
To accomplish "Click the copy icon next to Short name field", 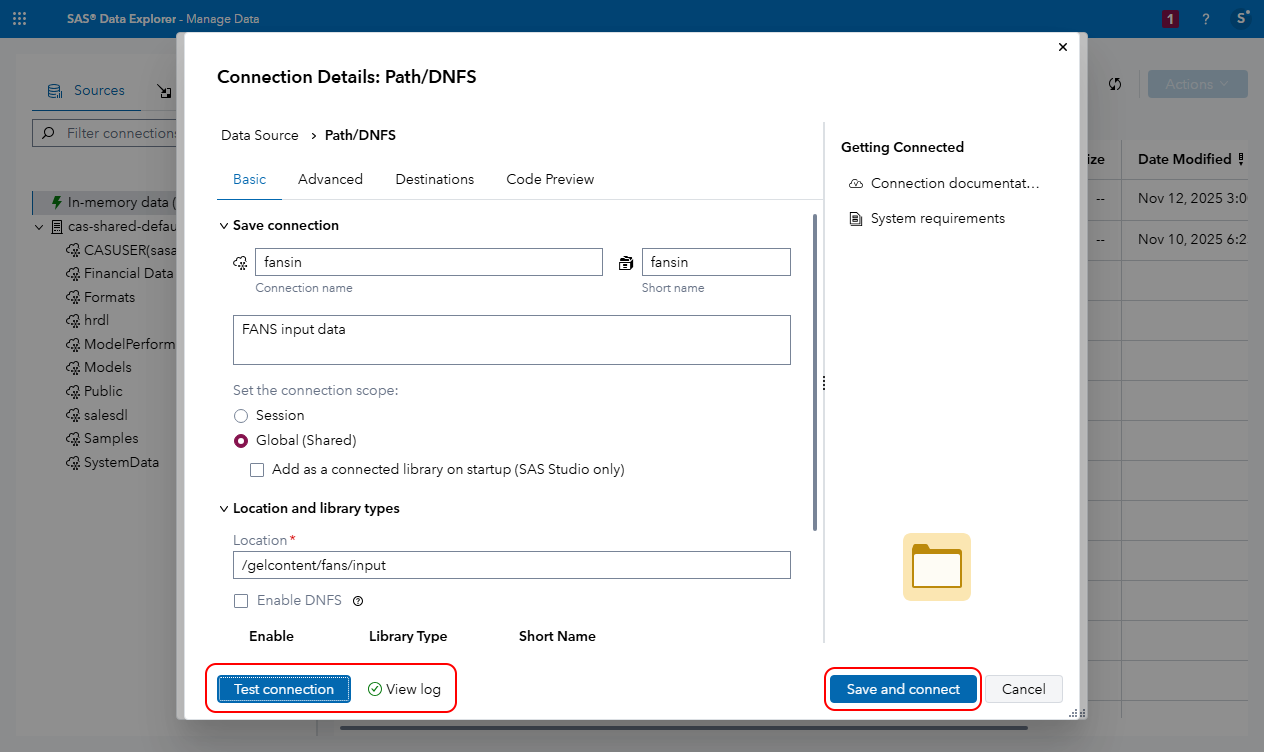I will [x=626, y=262].
